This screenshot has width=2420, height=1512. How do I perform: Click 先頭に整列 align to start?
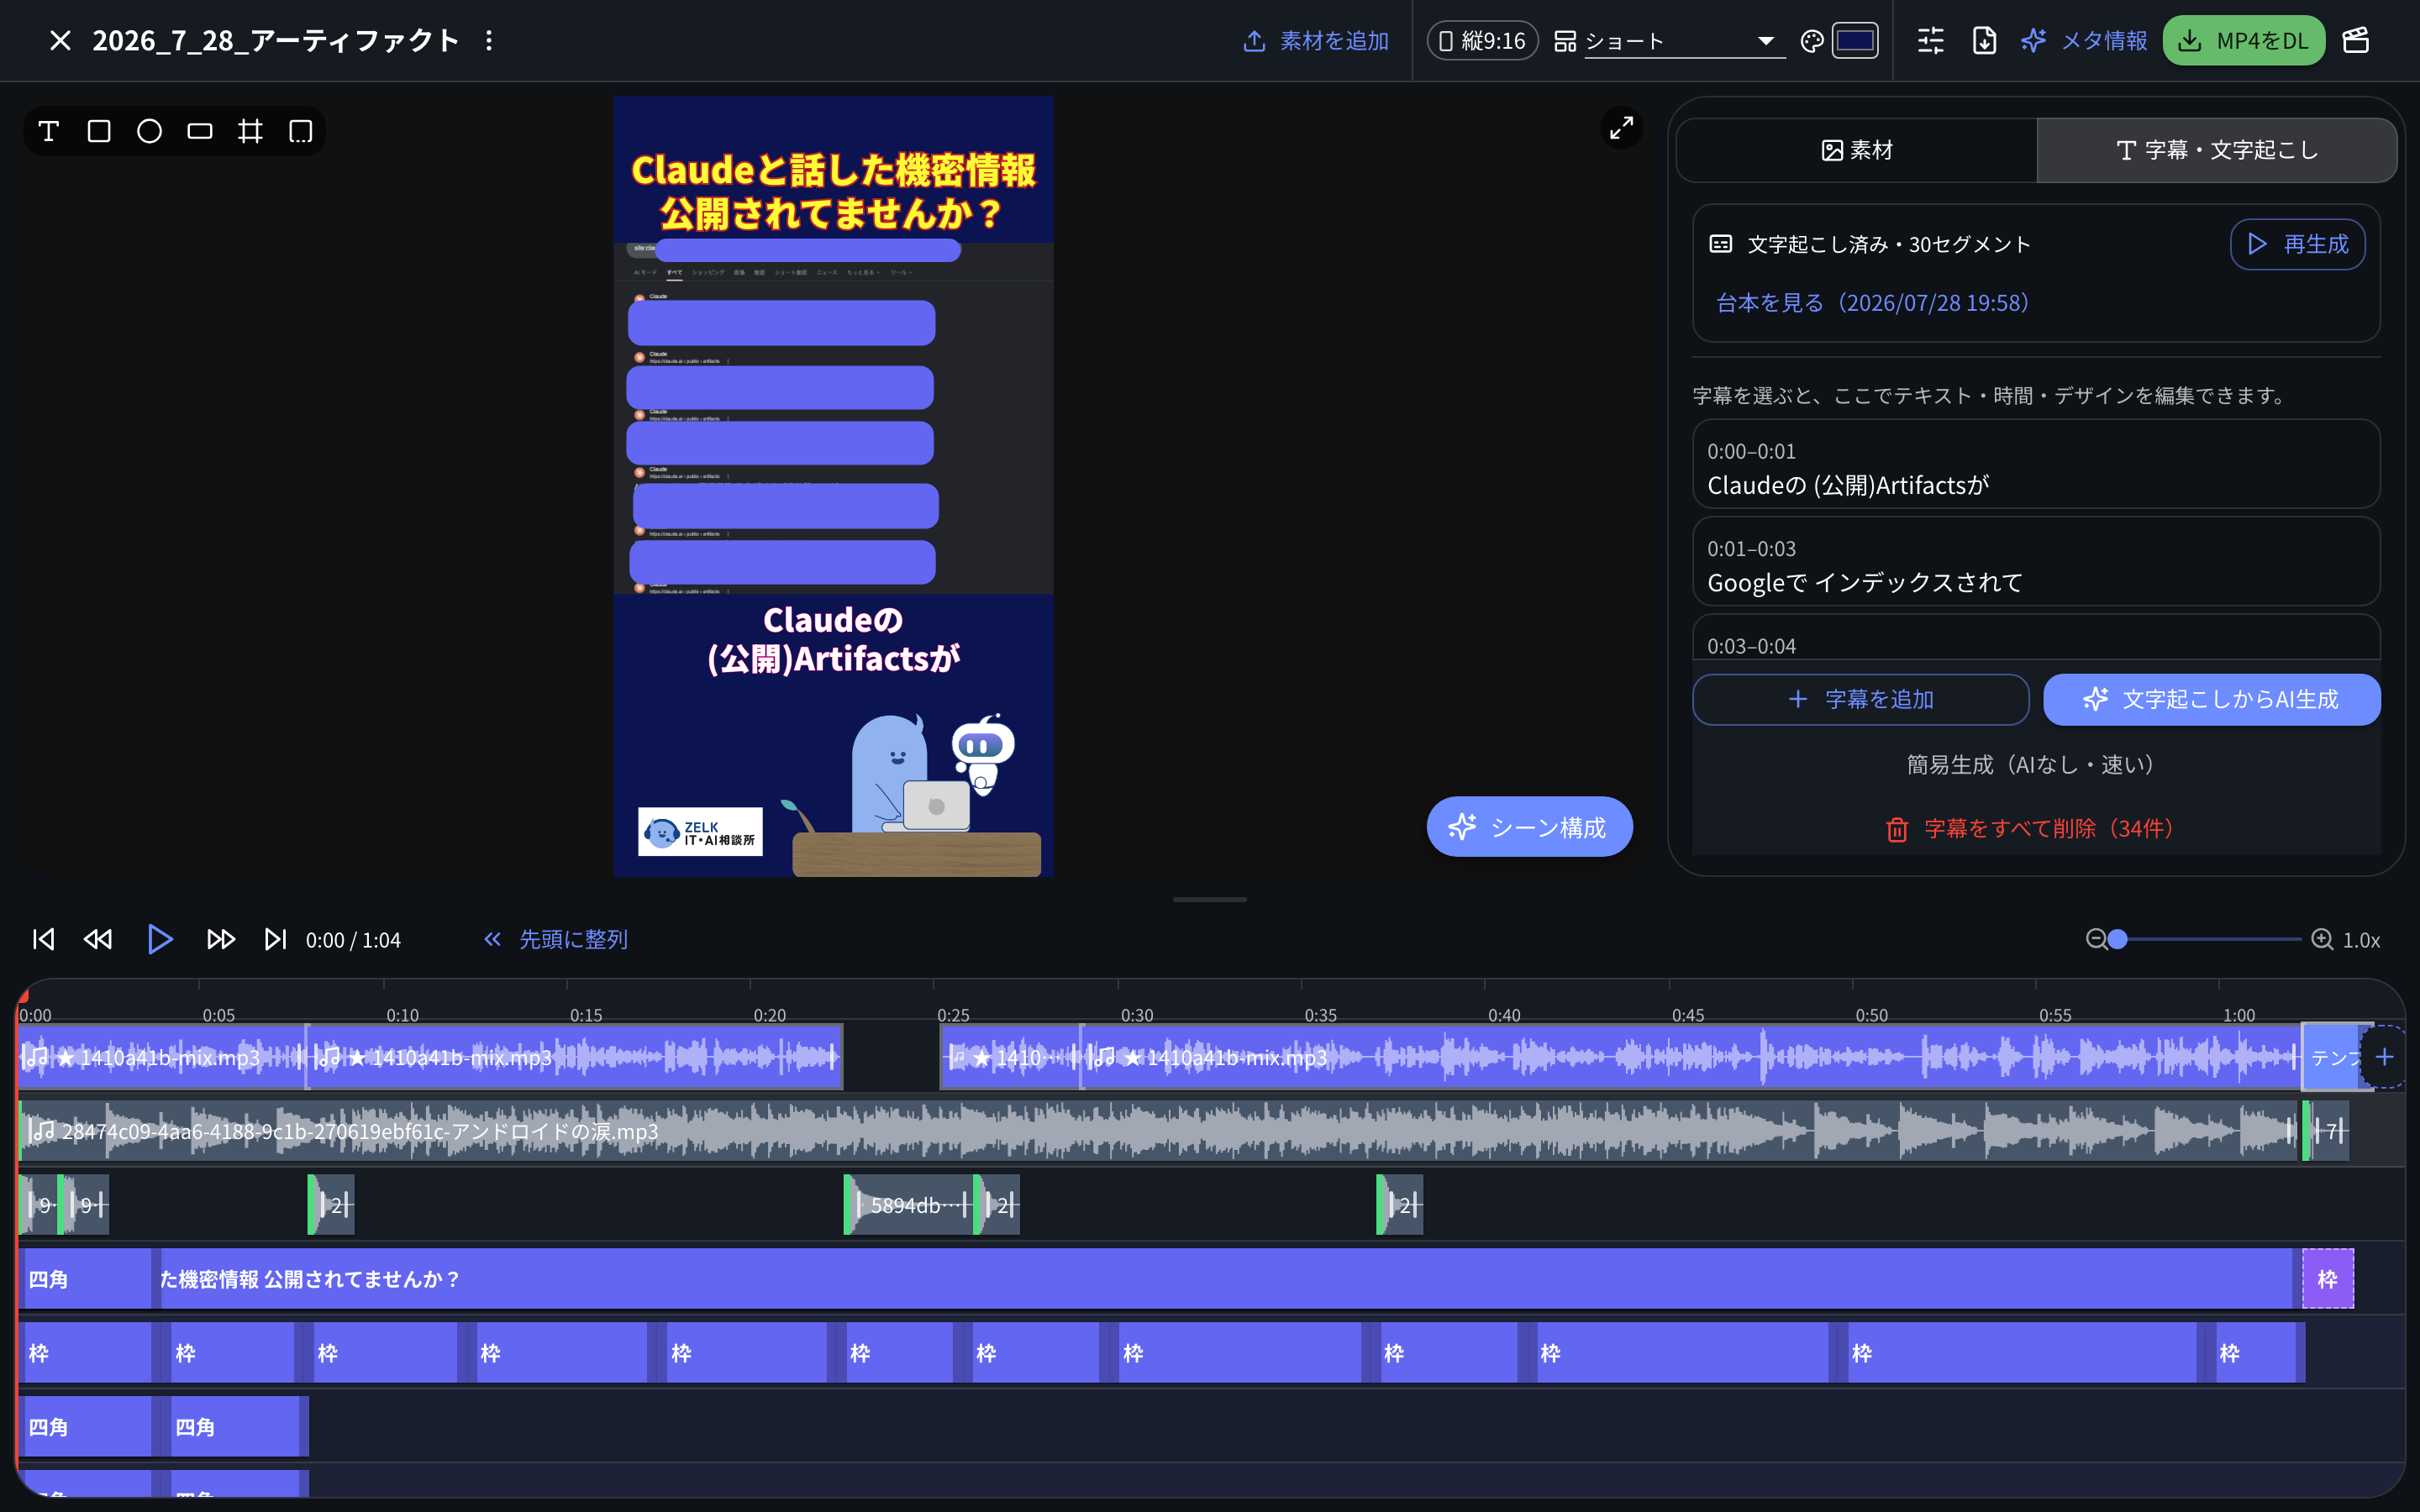tap(556, 940)
